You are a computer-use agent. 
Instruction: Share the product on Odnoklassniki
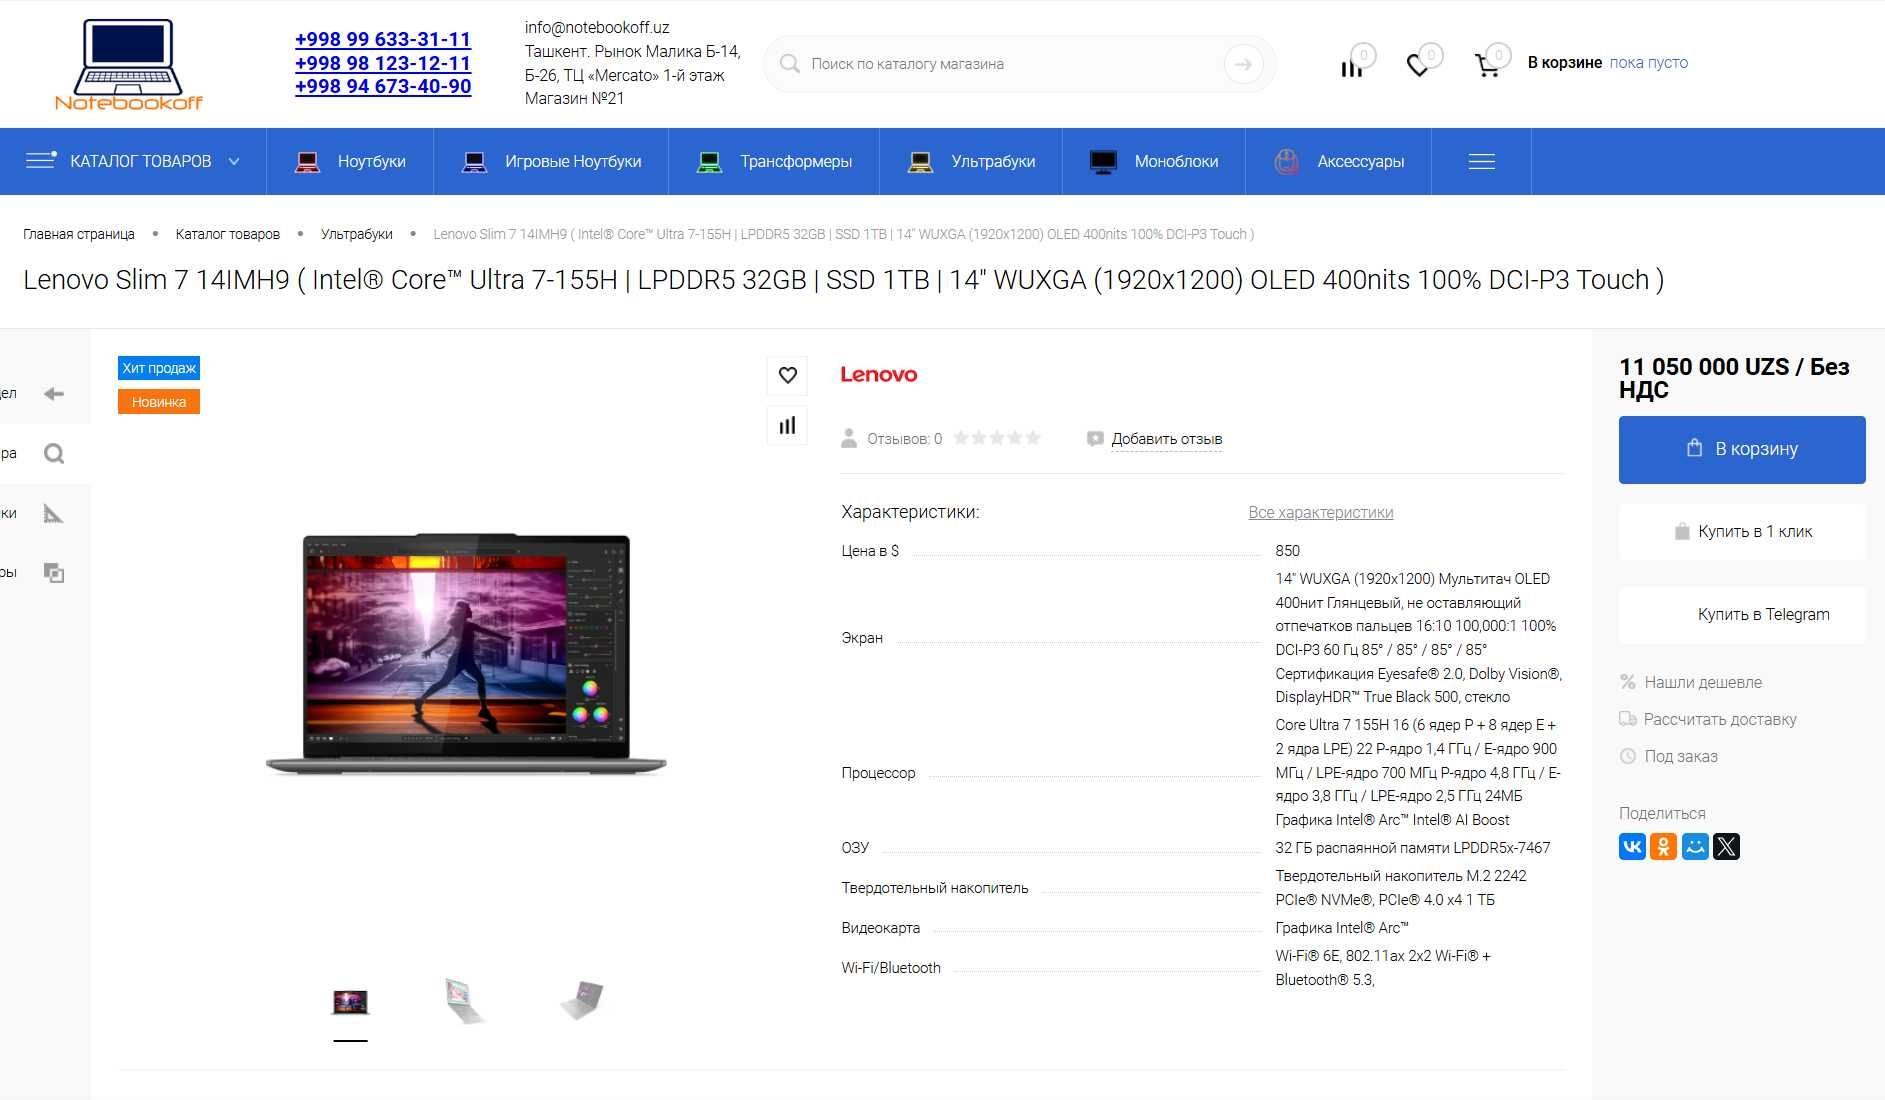pyautogui.click(x=1663, y=847)
